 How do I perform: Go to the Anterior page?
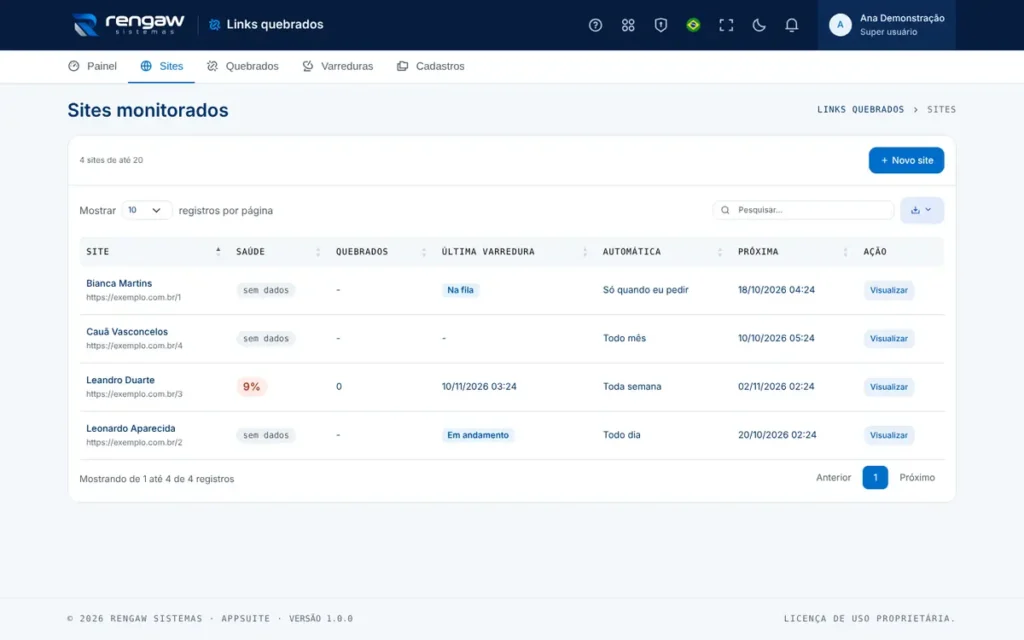(x=833, y=477)
